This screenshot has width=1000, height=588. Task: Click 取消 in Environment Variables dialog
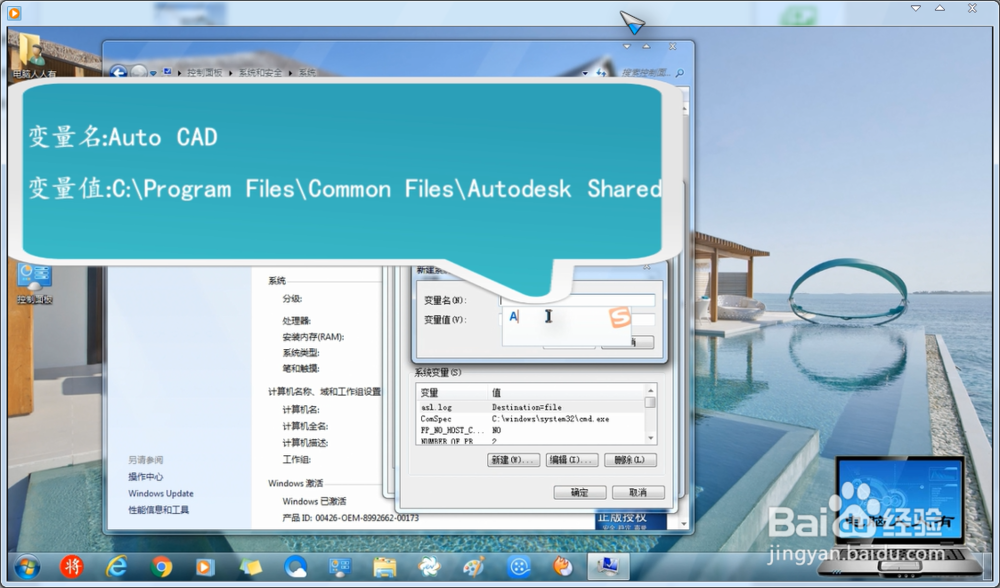638,492
